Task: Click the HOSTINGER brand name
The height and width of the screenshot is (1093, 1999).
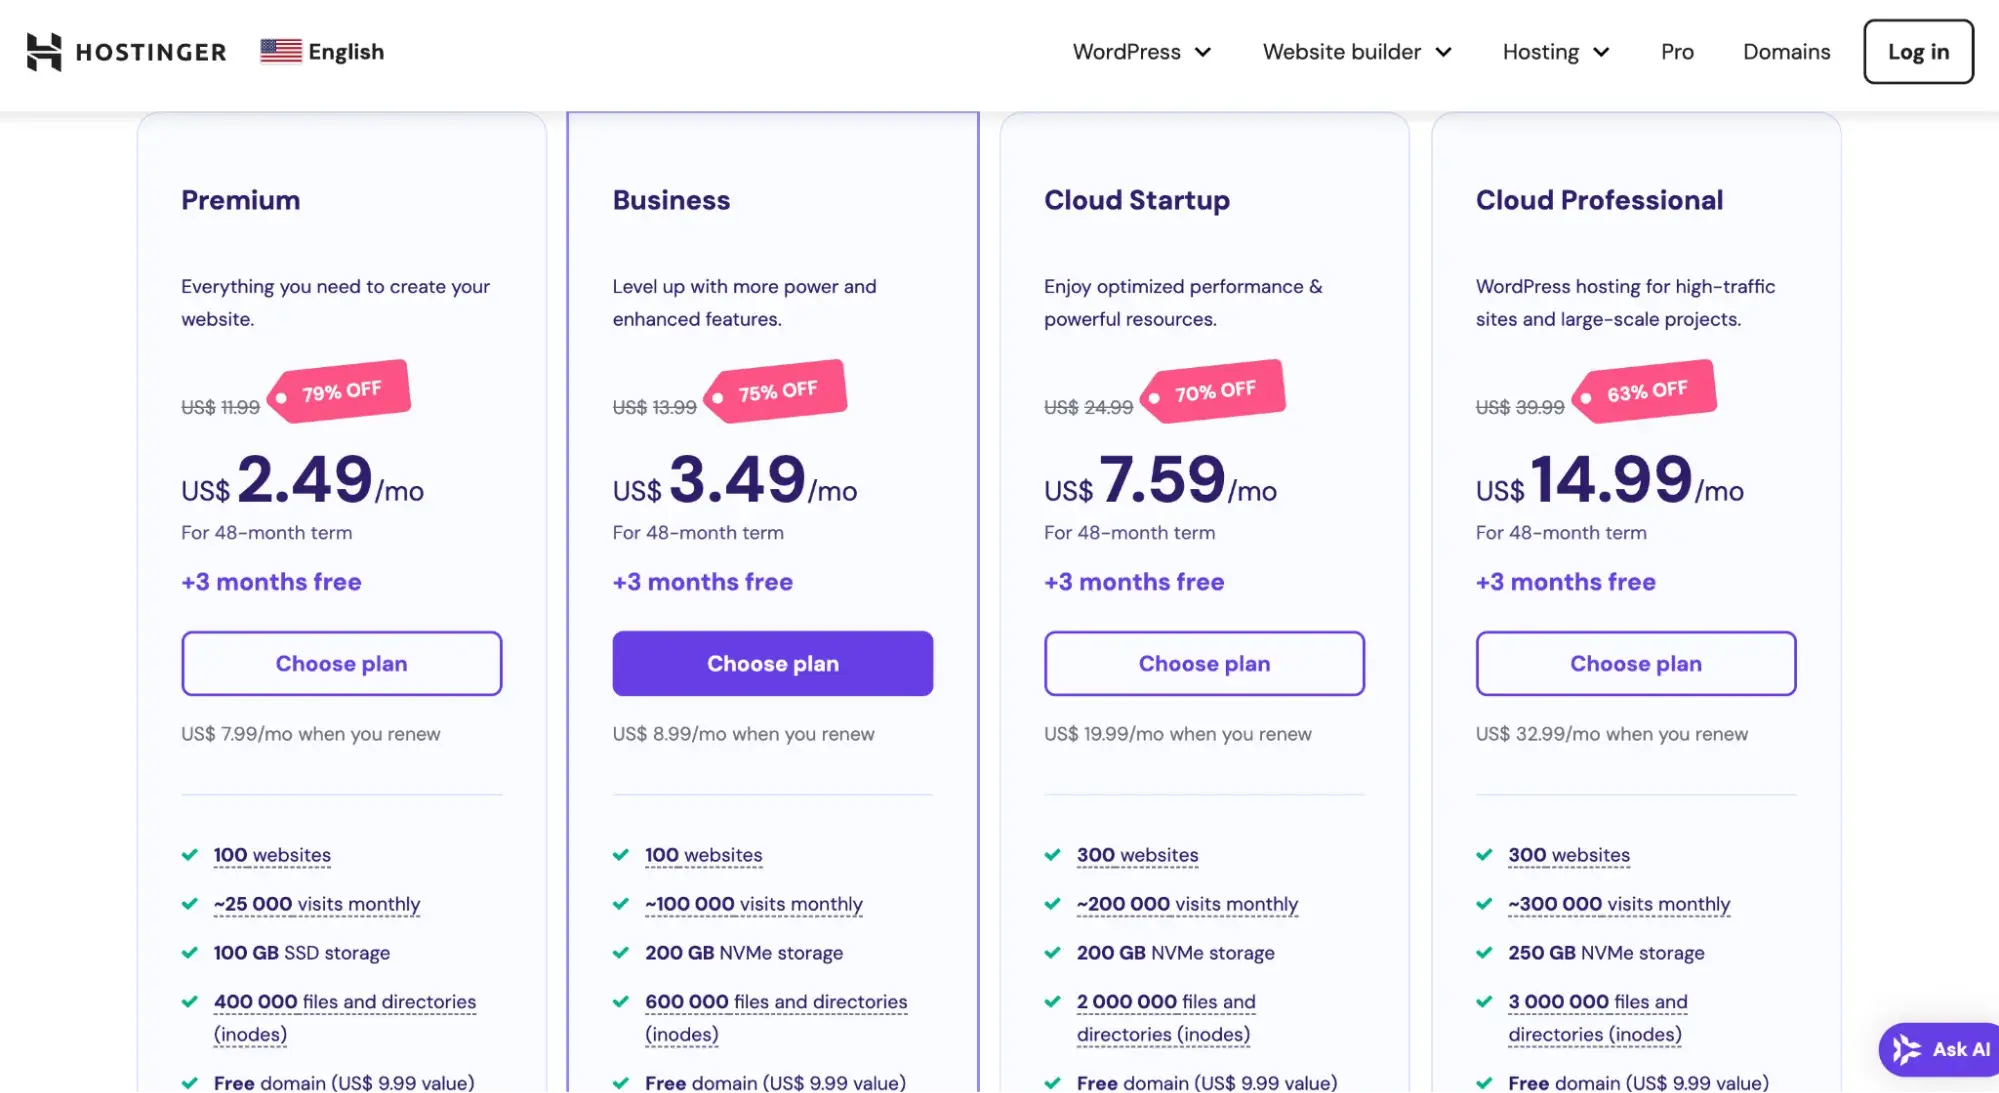Action: point(151,52)
